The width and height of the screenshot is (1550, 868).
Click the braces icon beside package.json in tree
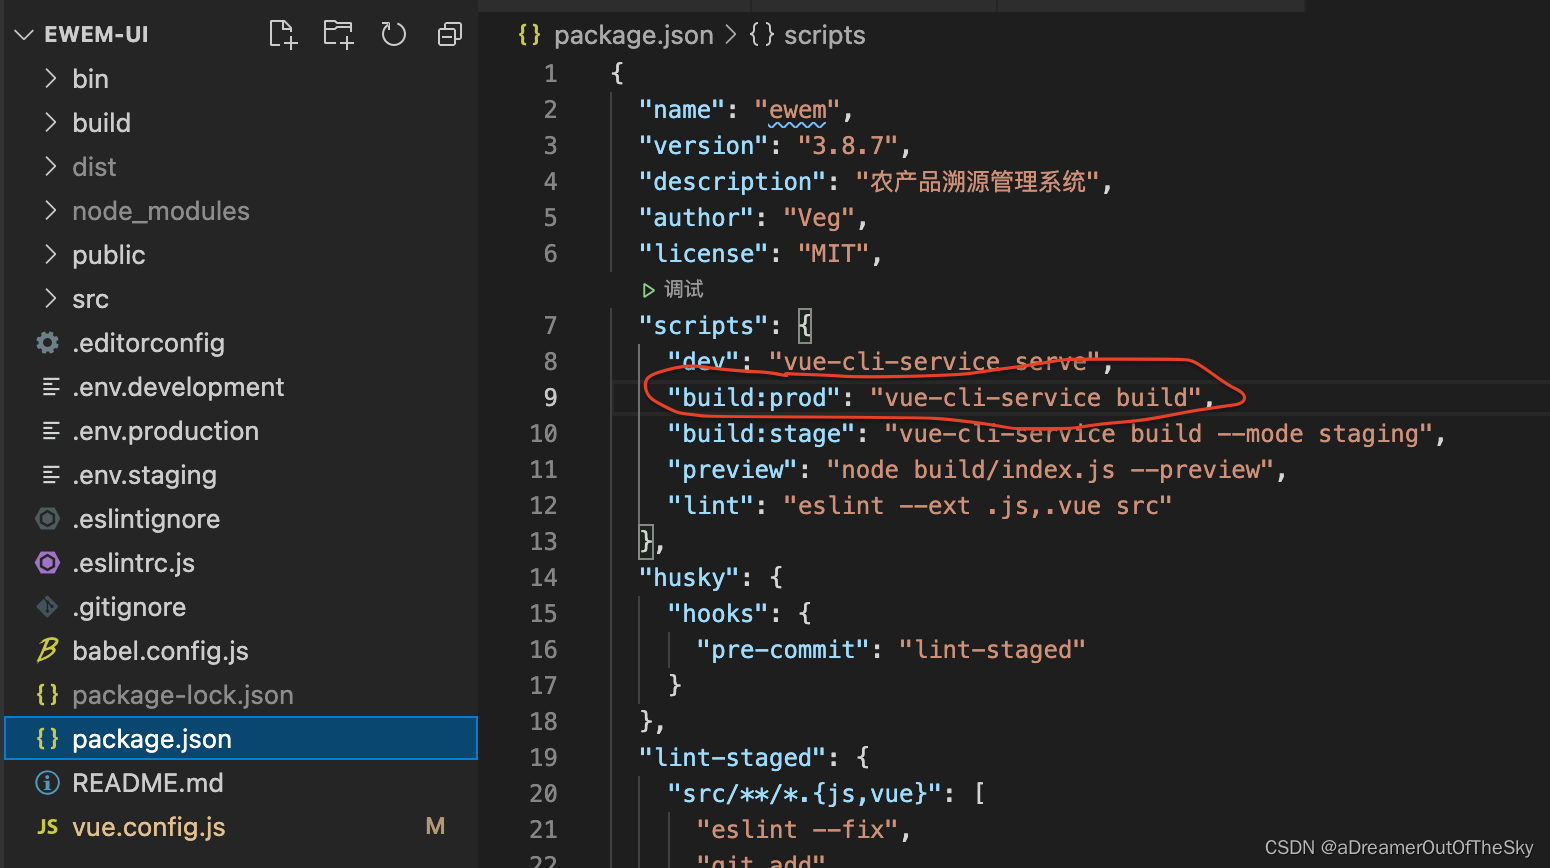(x=47, y=738)
